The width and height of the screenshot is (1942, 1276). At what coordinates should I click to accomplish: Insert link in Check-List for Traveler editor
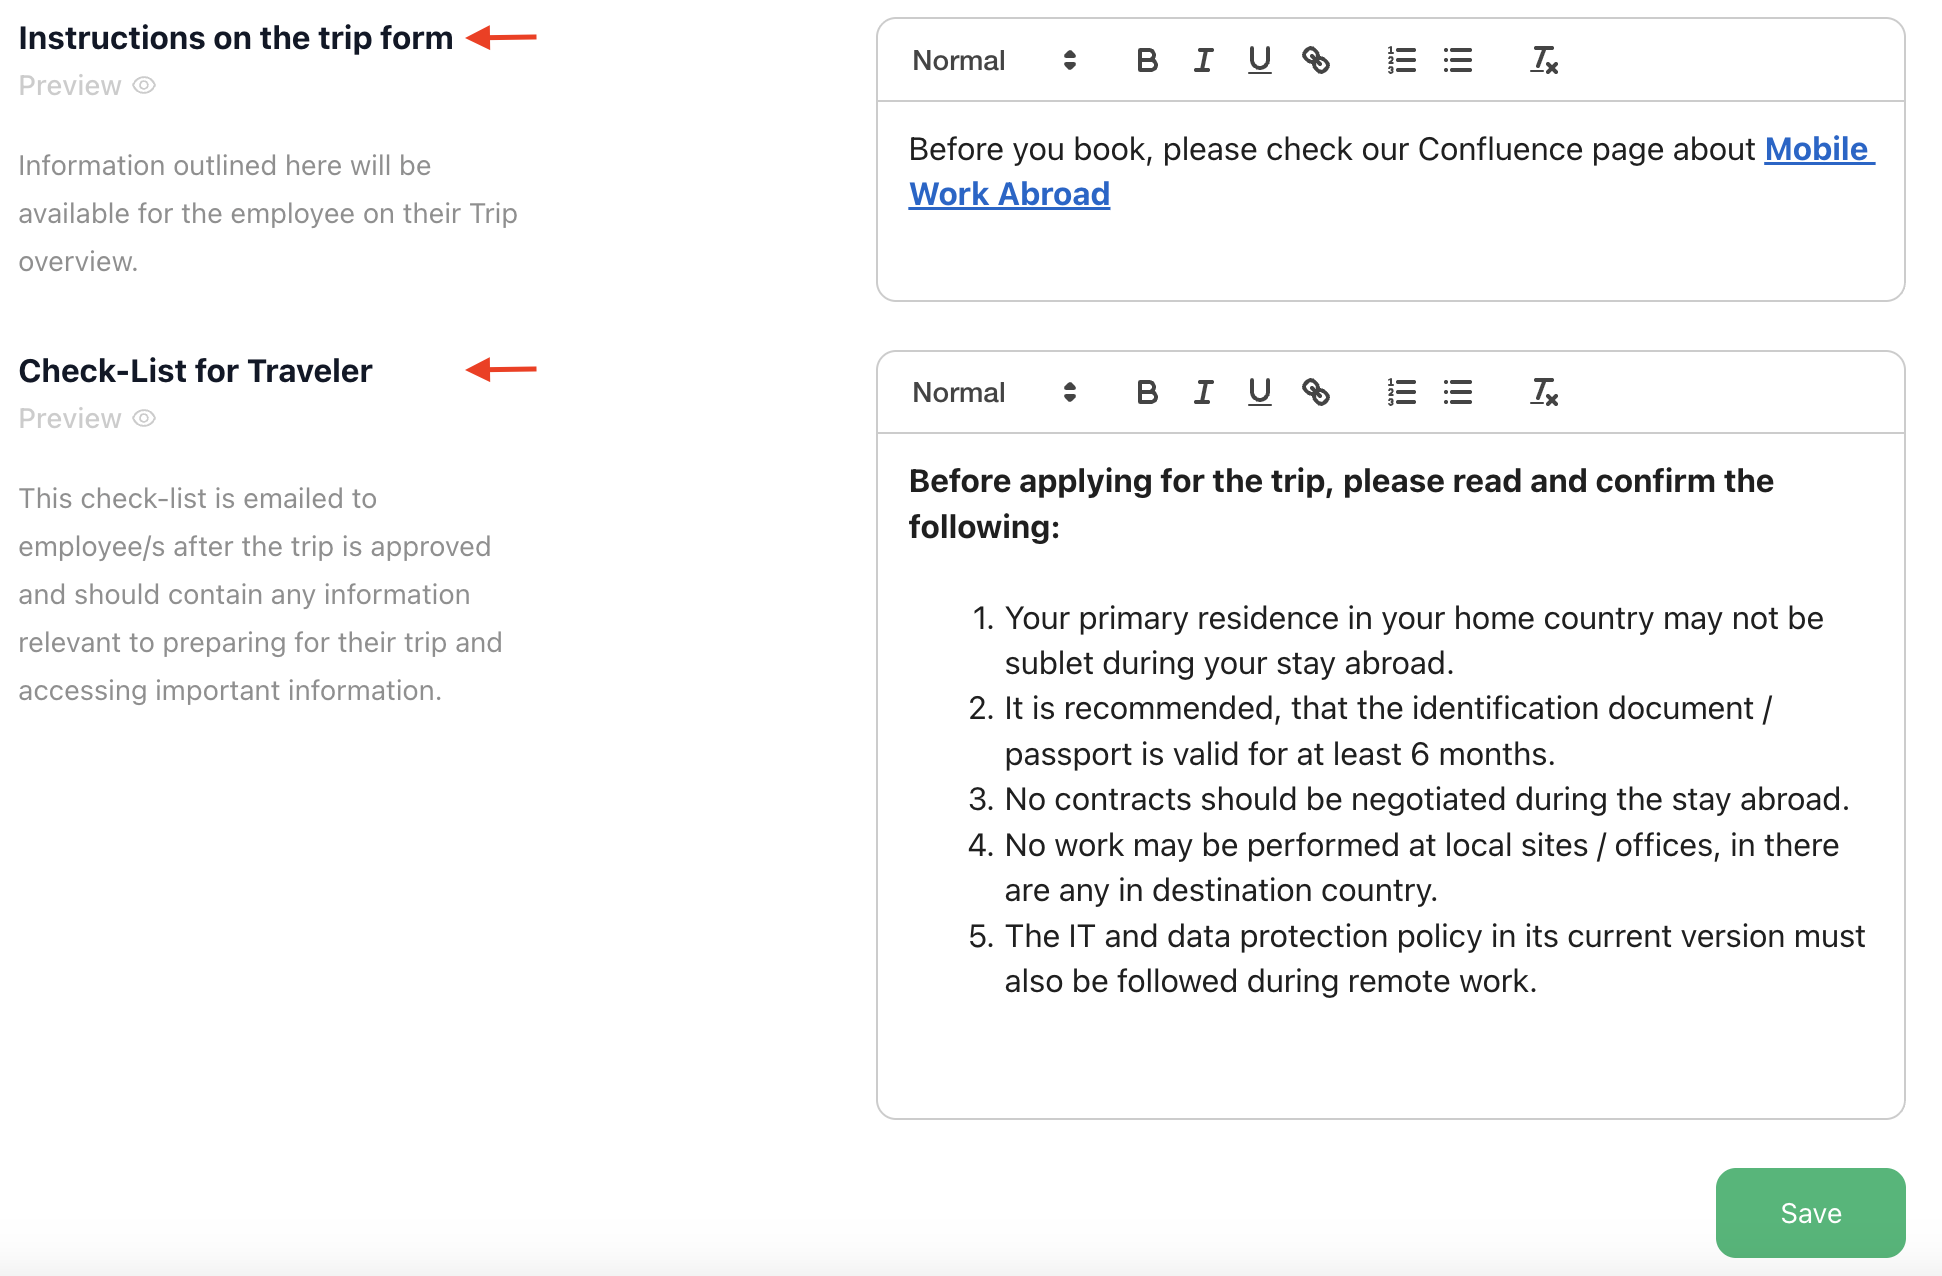pyautogui.click(x=1315, y=393)
